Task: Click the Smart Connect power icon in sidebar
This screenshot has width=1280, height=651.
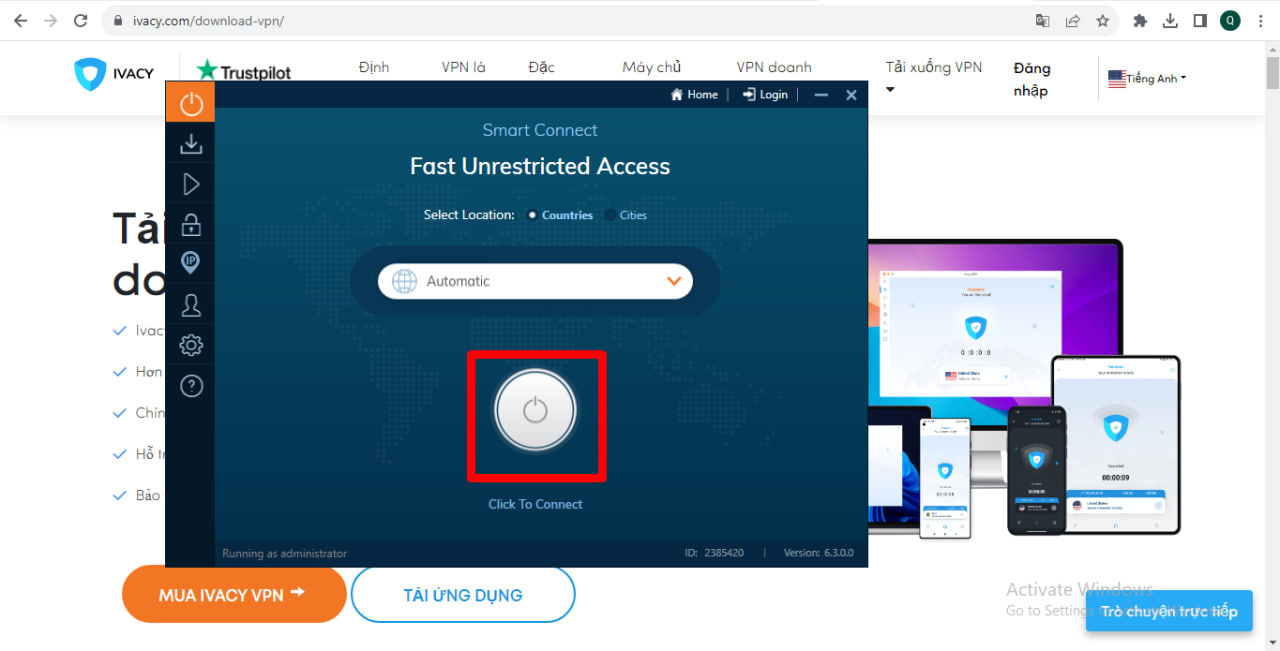Action: coord(190,103)
